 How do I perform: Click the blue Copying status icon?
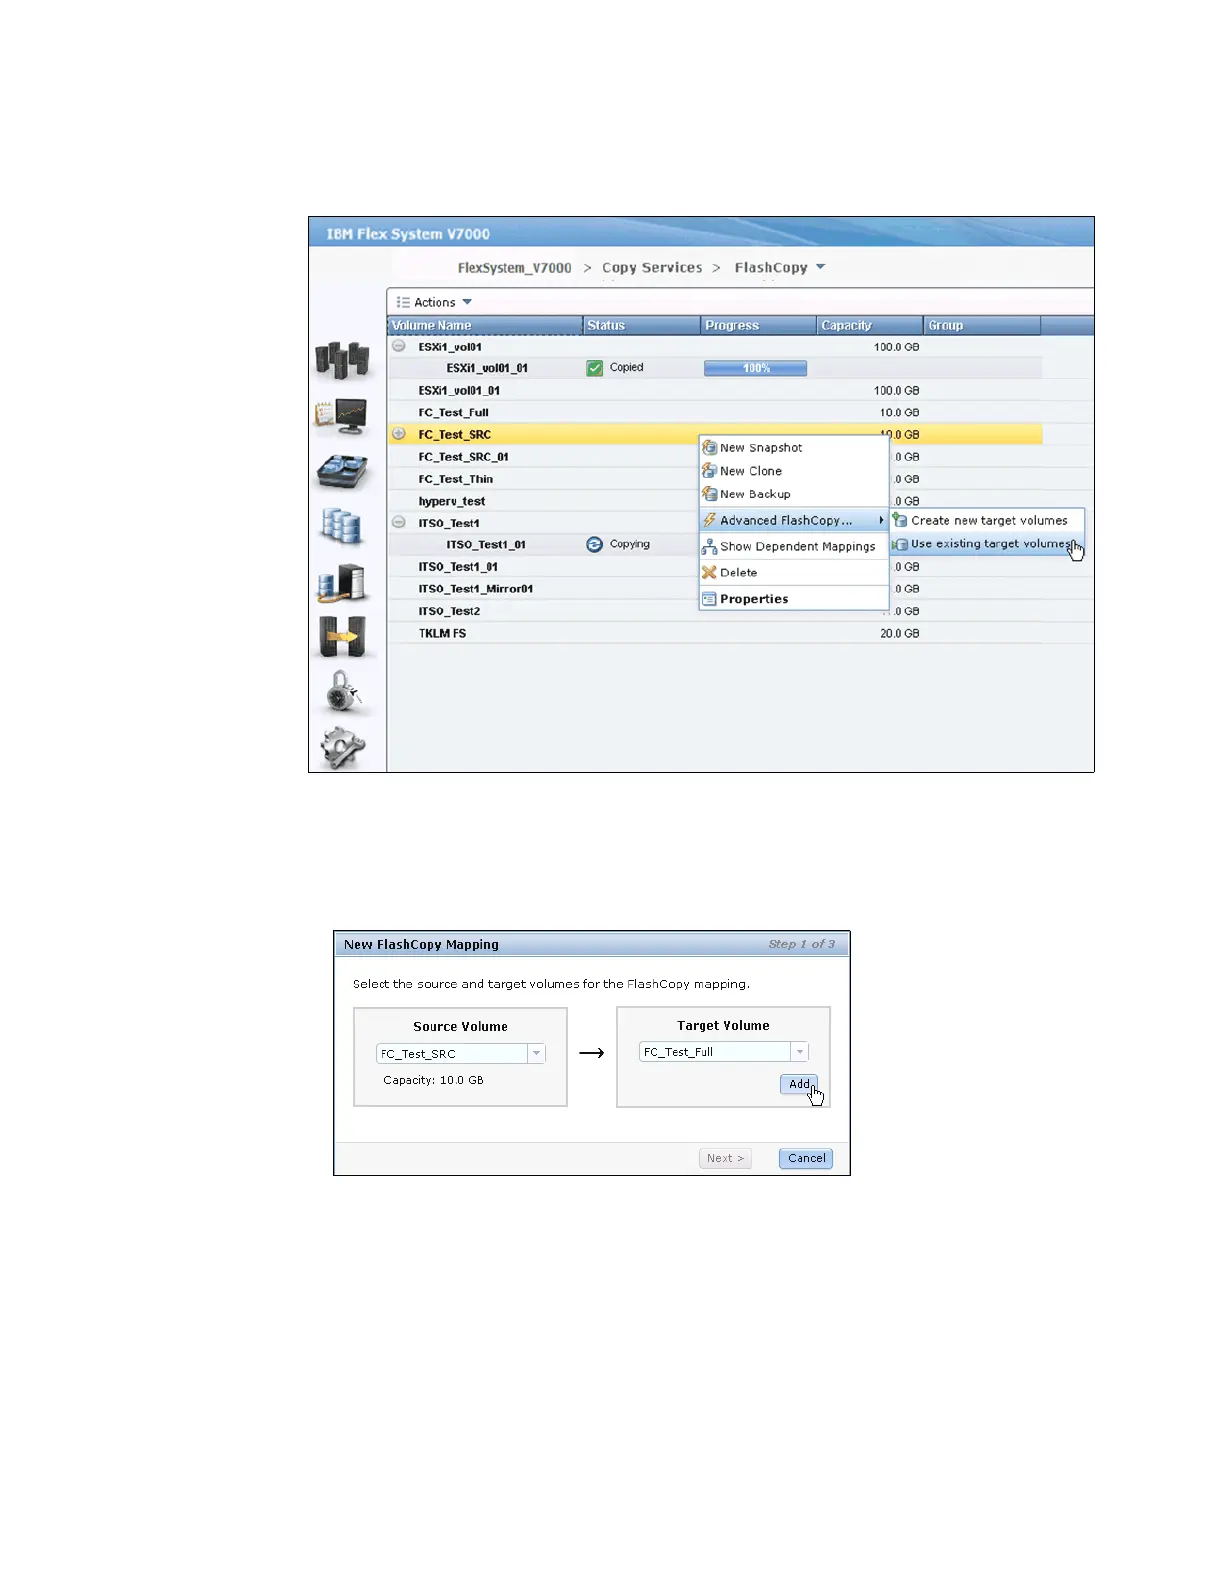point(595,544)
